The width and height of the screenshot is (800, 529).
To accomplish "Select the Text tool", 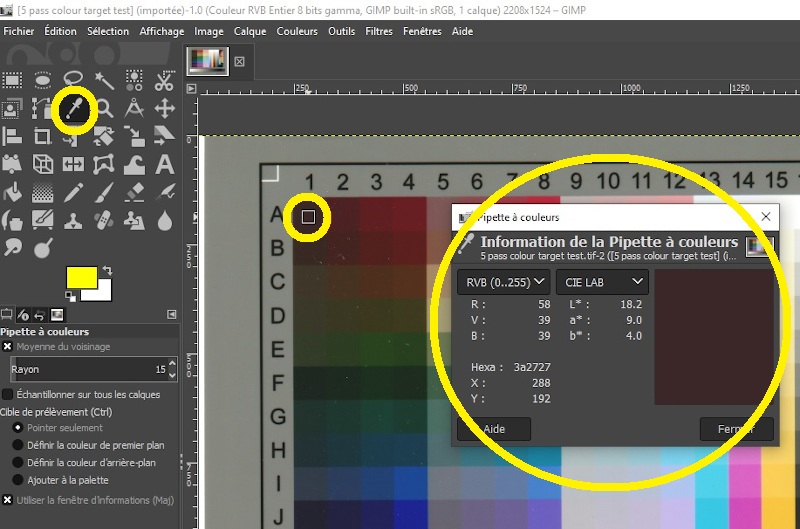I will coord(165,163).
